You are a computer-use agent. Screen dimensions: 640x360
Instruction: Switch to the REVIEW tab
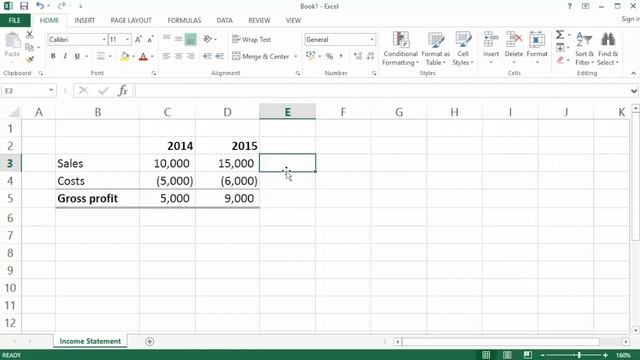(259, 20)
